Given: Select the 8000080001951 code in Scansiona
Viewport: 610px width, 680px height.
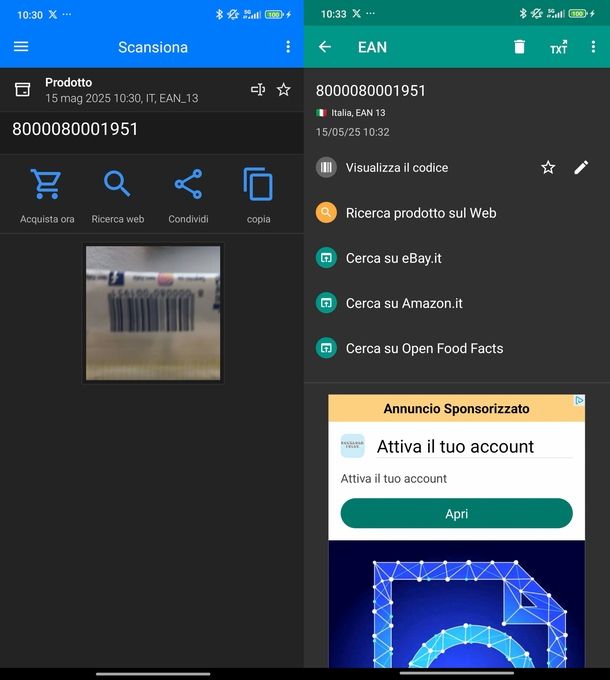Looking at the screenshot, I should (75, 129).
